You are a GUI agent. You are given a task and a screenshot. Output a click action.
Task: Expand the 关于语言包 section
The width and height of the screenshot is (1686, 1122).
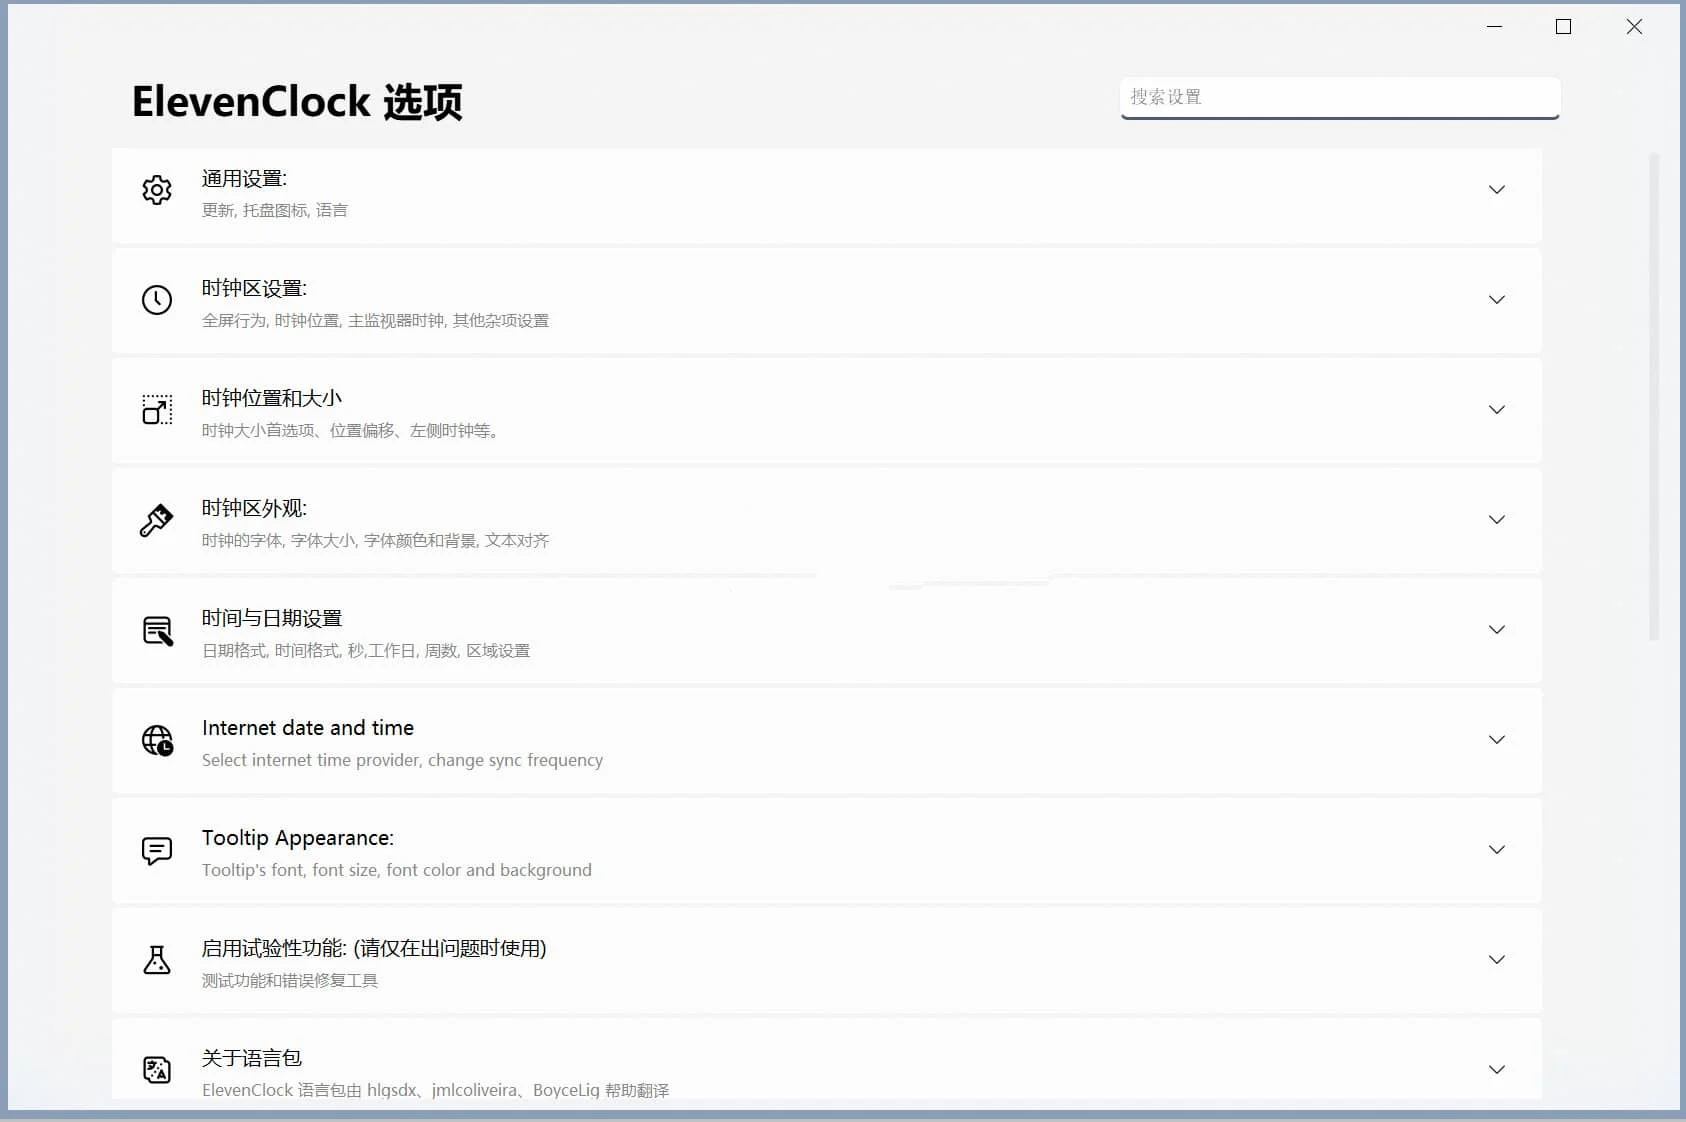pos(1497,1069)
